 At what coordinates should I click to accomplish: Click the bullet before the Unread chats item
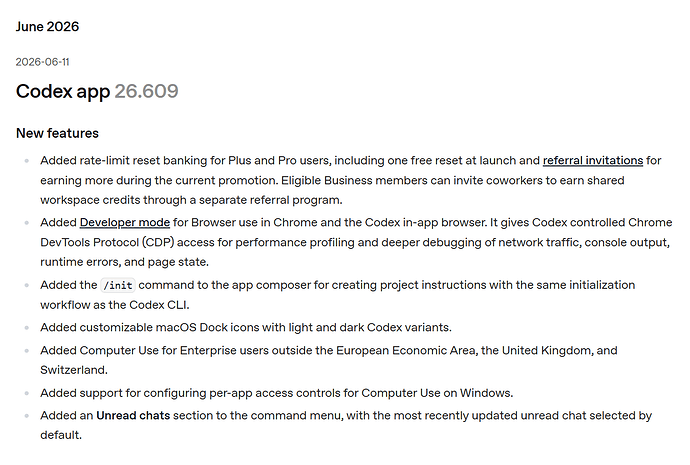tap(27, 416)
